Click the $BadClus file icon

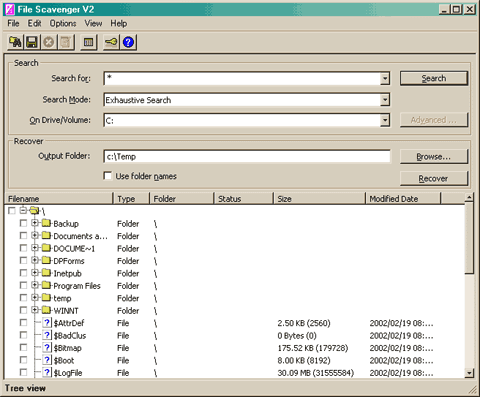tap(47, 335)
